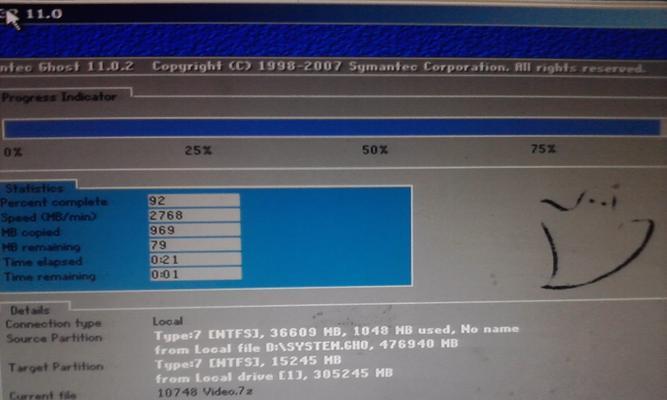Screen dimensions: 667x400
Task: Click the 'from Local file D:\SYSTEM.GHO' line
Action: click(306, 346)
